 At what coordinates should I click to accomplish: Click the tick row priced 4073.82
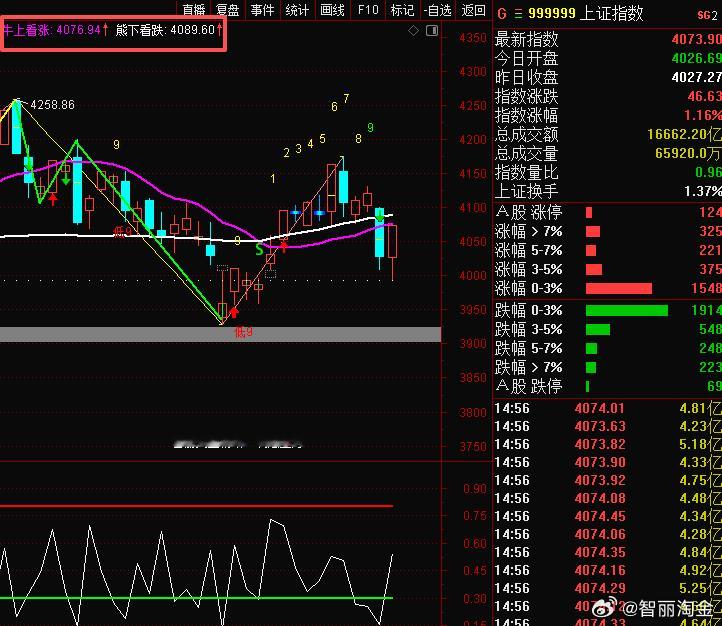point(608,444)
